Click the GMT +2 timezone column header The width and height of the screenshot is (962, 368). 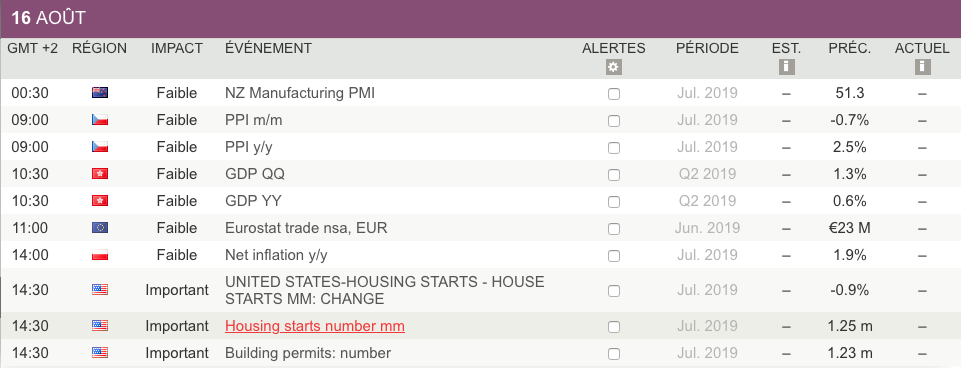[x=33, y=48]
